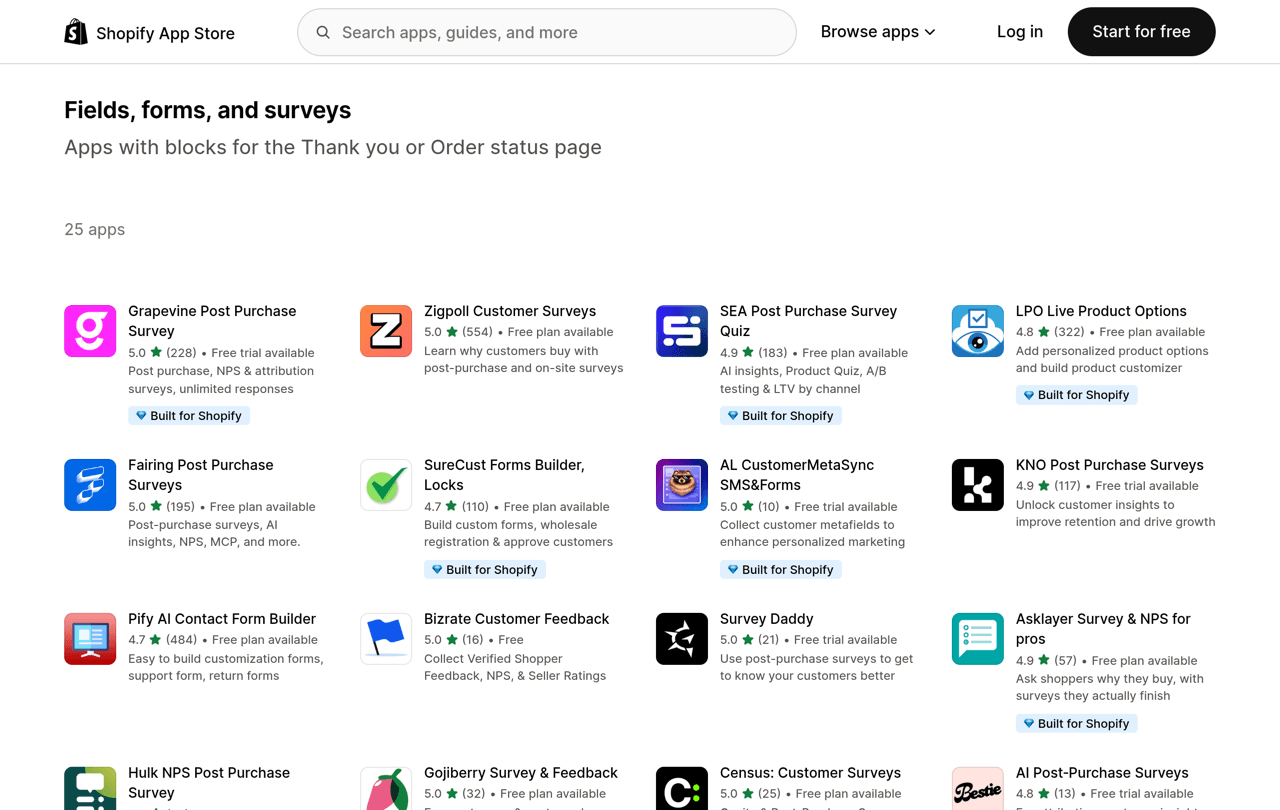Viewport: 1280px width, 810px height.
Task: Open the Zigpoll Customer Surveys title link
Action: point(510,311)
